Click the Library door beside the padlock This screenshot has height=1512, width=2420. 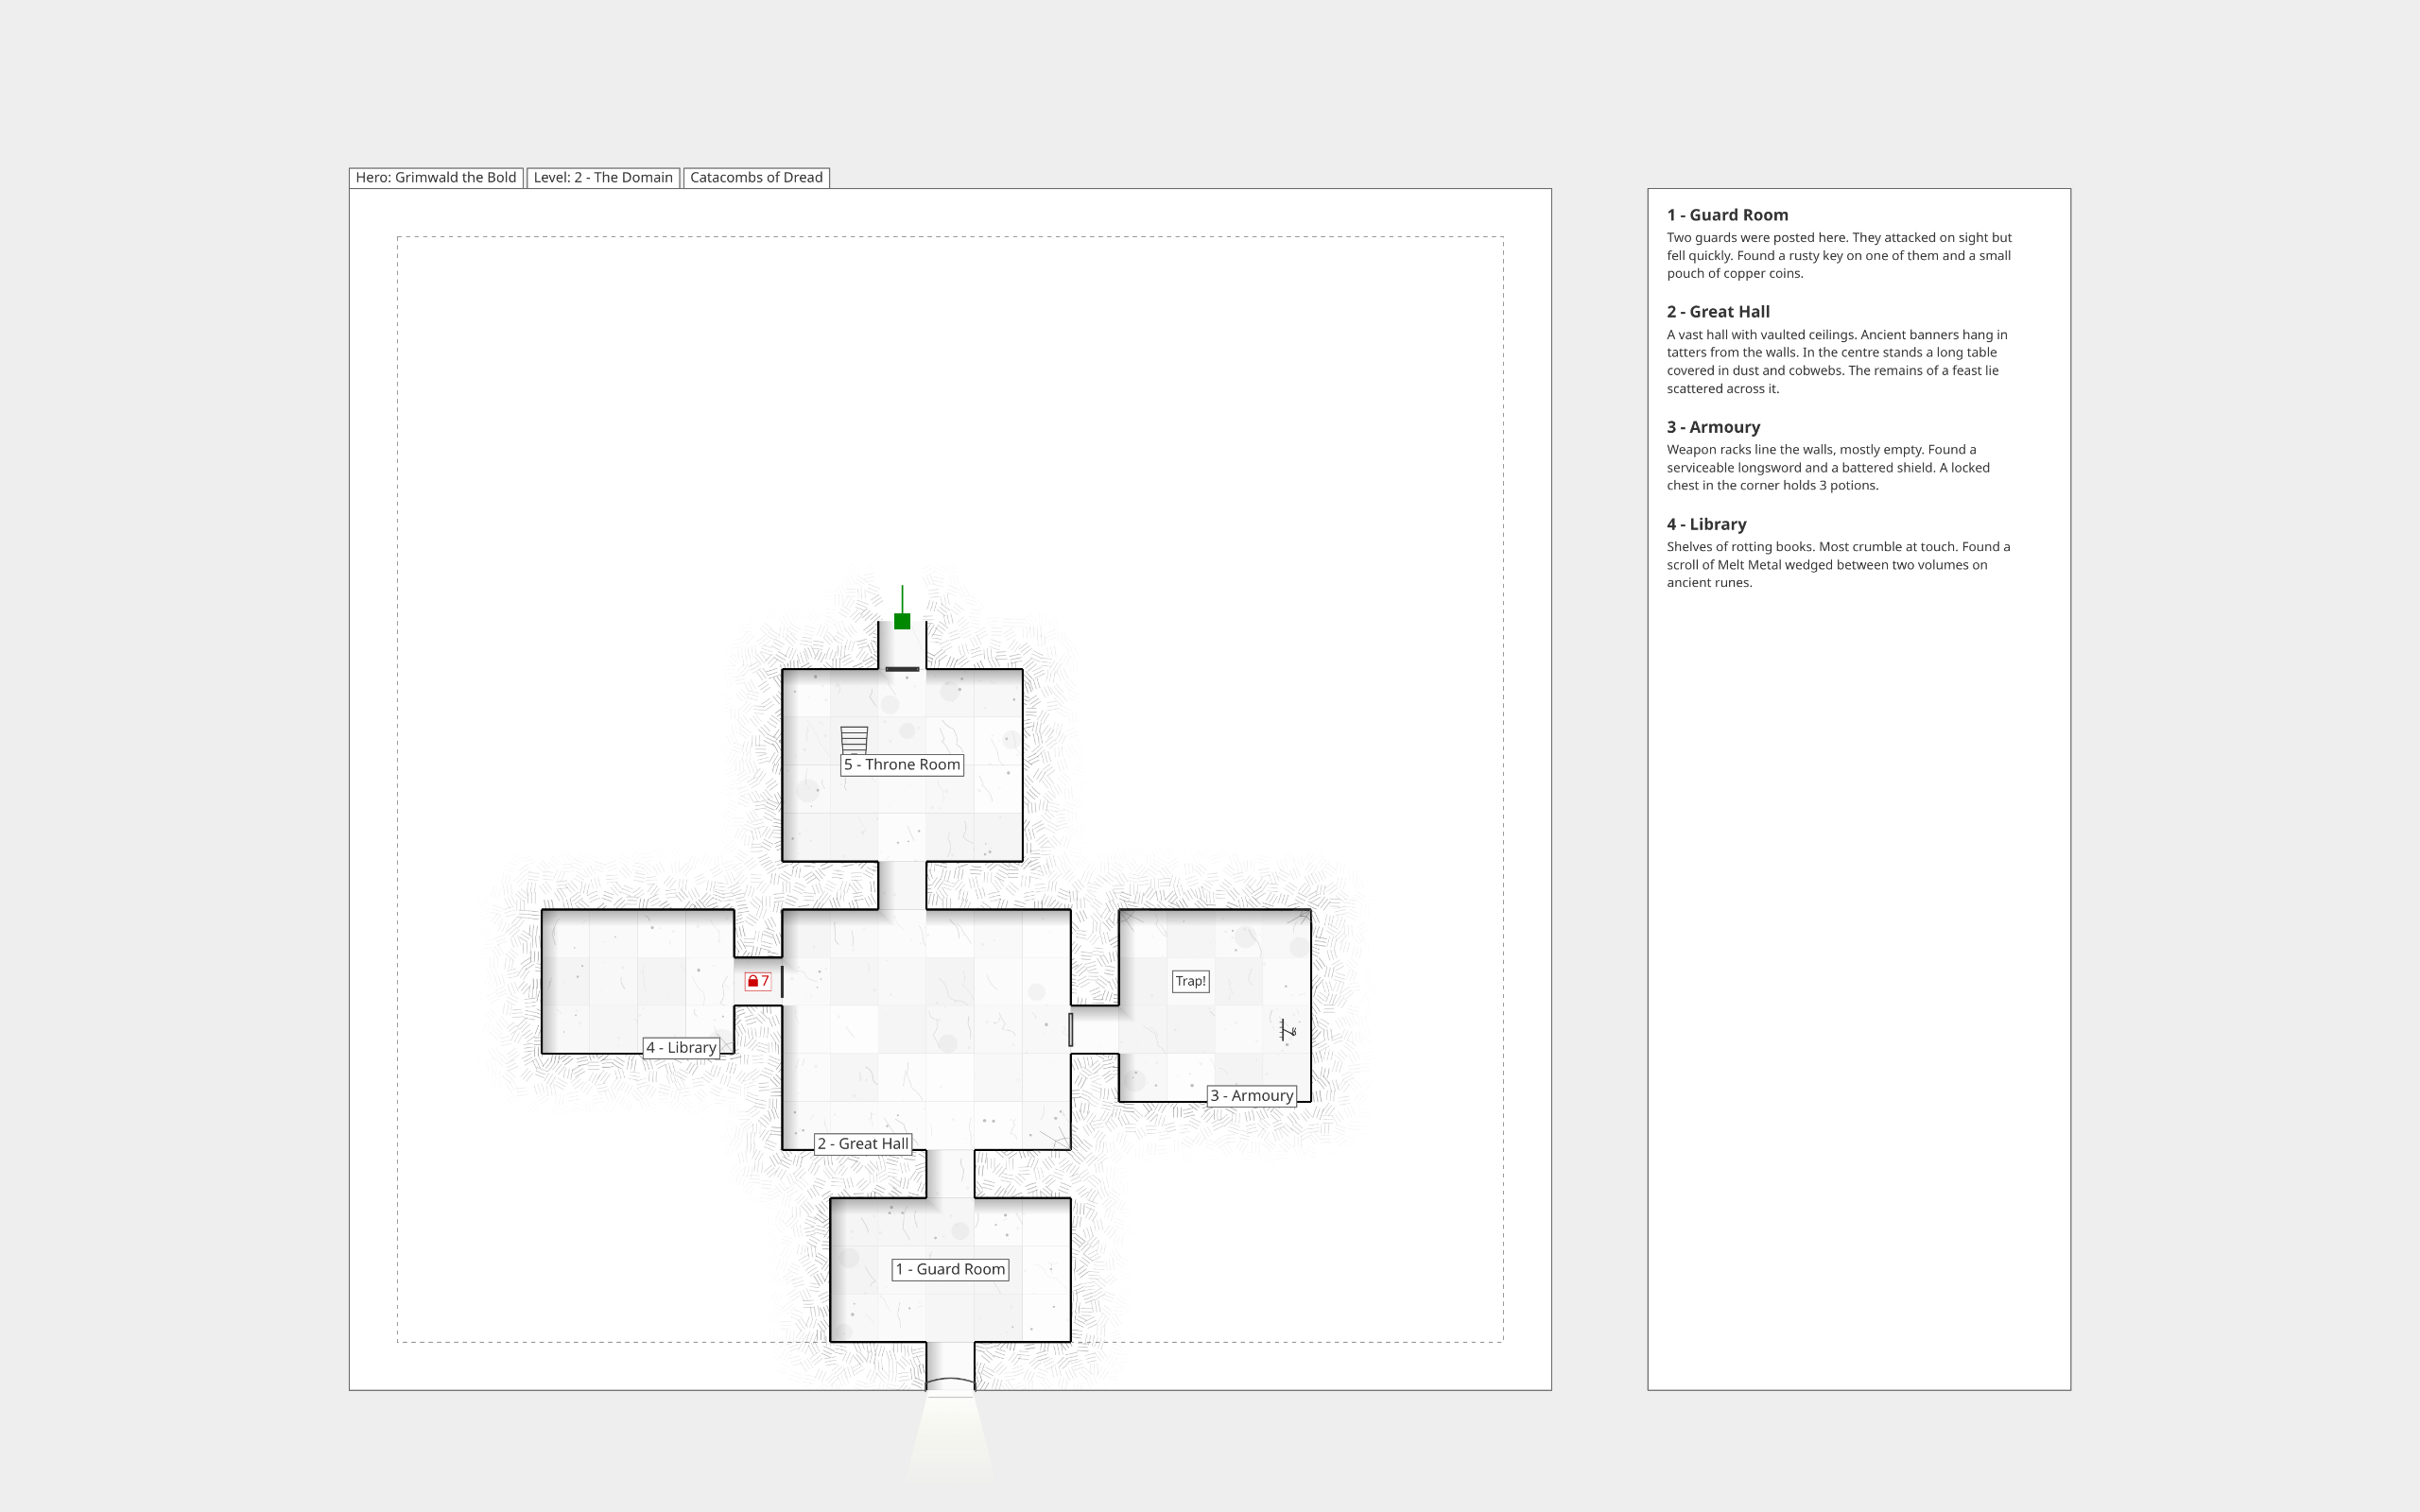(782, 981)
